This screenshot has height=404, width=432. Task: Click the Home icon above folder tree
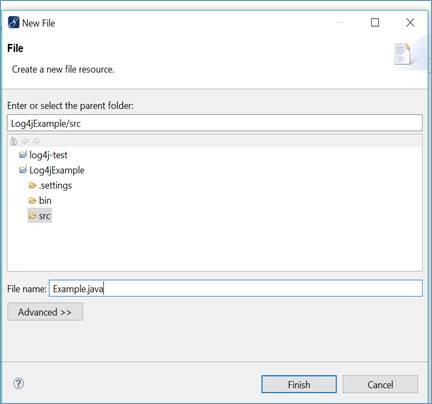(x=14, y=141)
